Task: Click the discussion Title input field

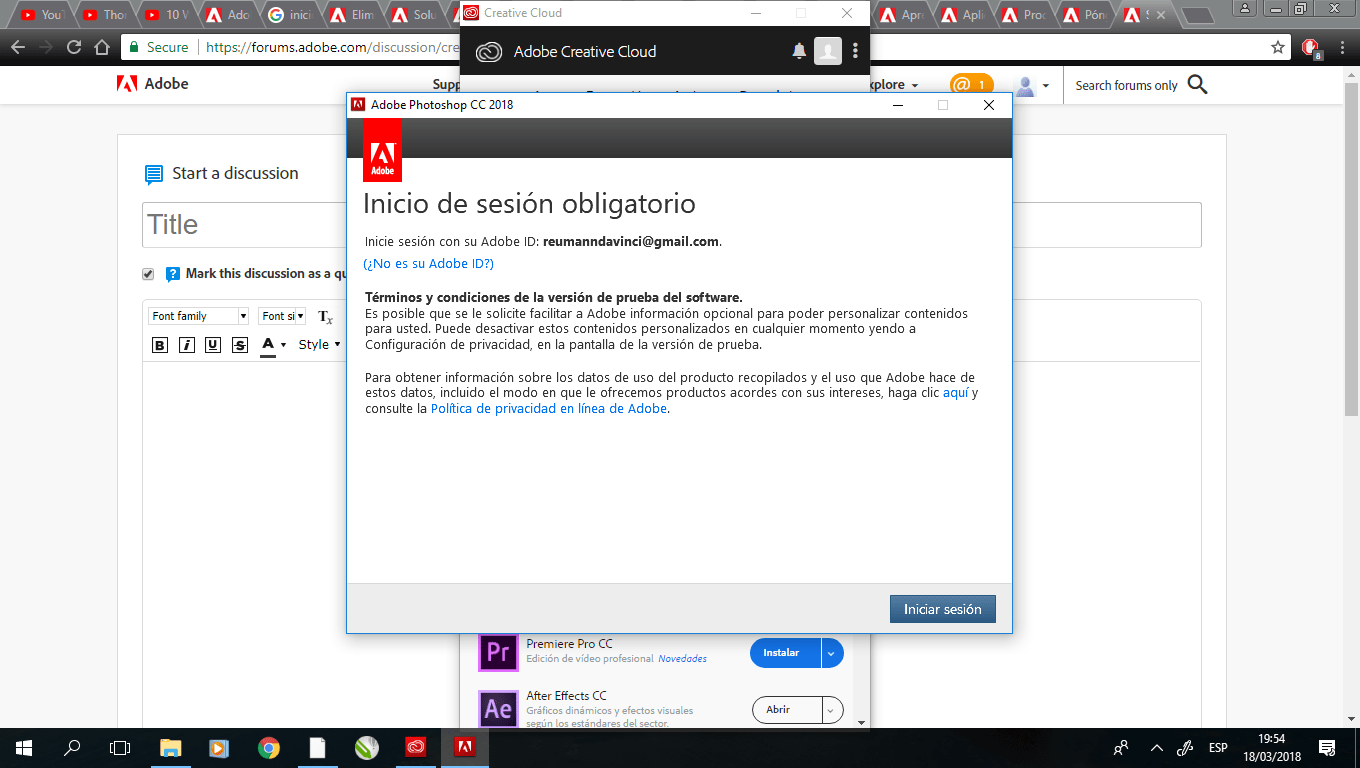Action: (x=671, y=225)
